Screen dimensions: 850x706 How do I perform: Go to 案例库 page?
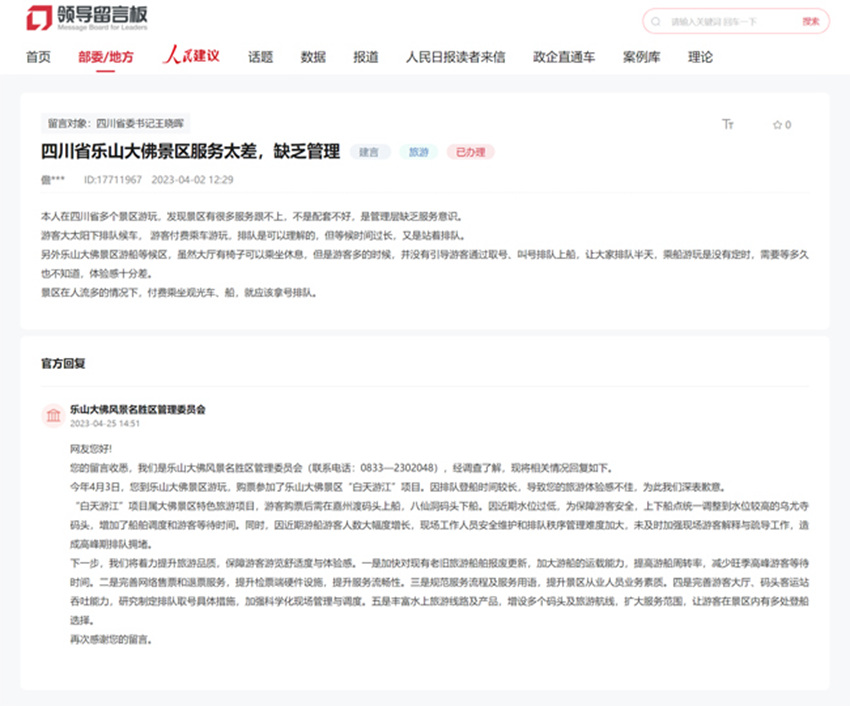coord(641,57)
